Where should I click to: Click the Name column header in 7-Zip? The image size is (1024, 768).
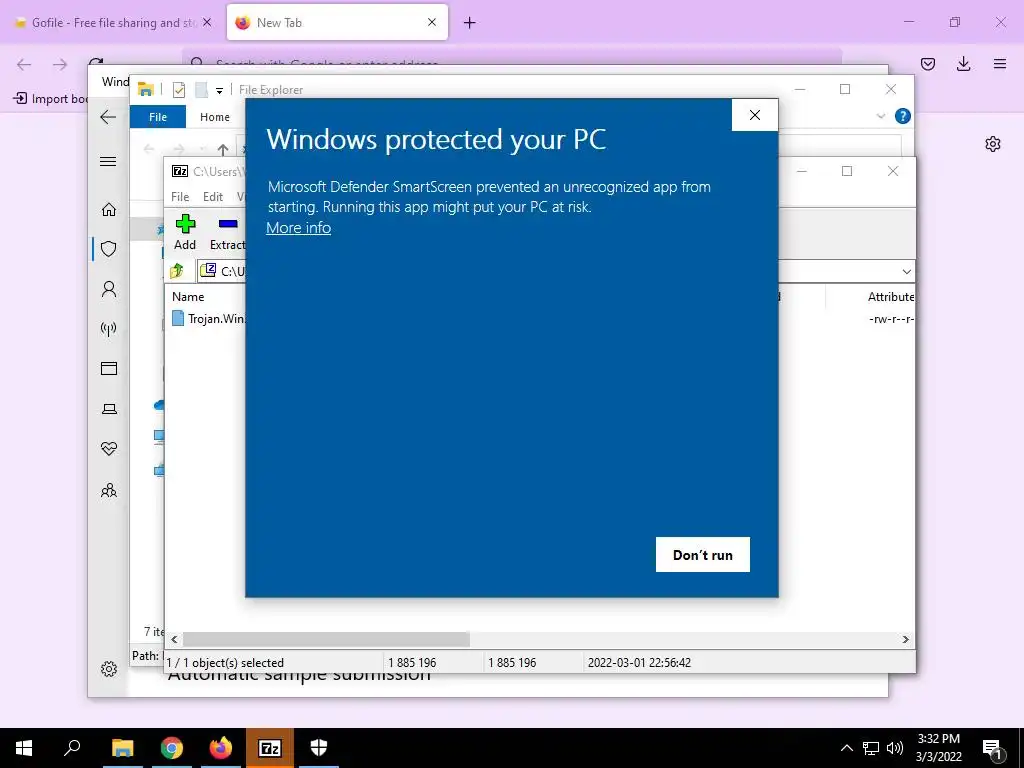(x=188, y=296)
